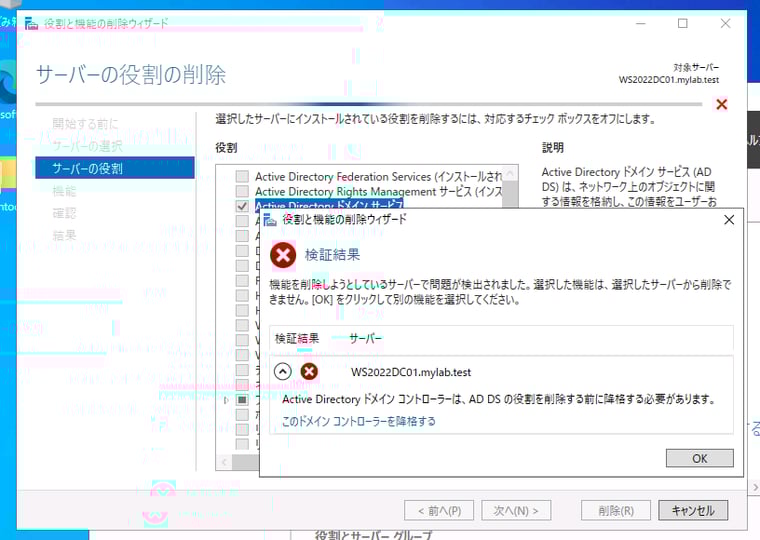
Task: Click the red X error mark under target server
Action: pos(721,104)
